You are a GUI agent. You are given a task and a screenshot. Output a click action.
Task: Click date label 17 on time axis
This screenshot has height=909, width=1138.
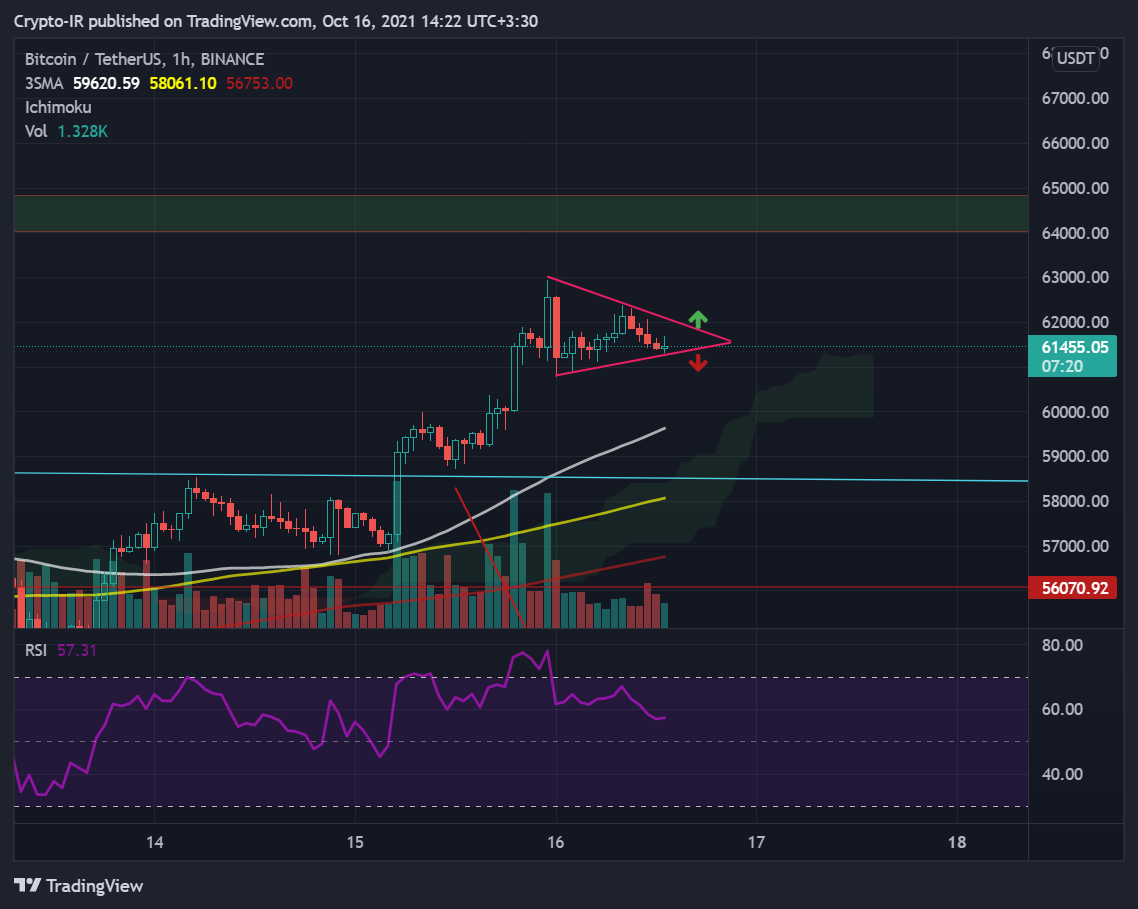point(756,842)
